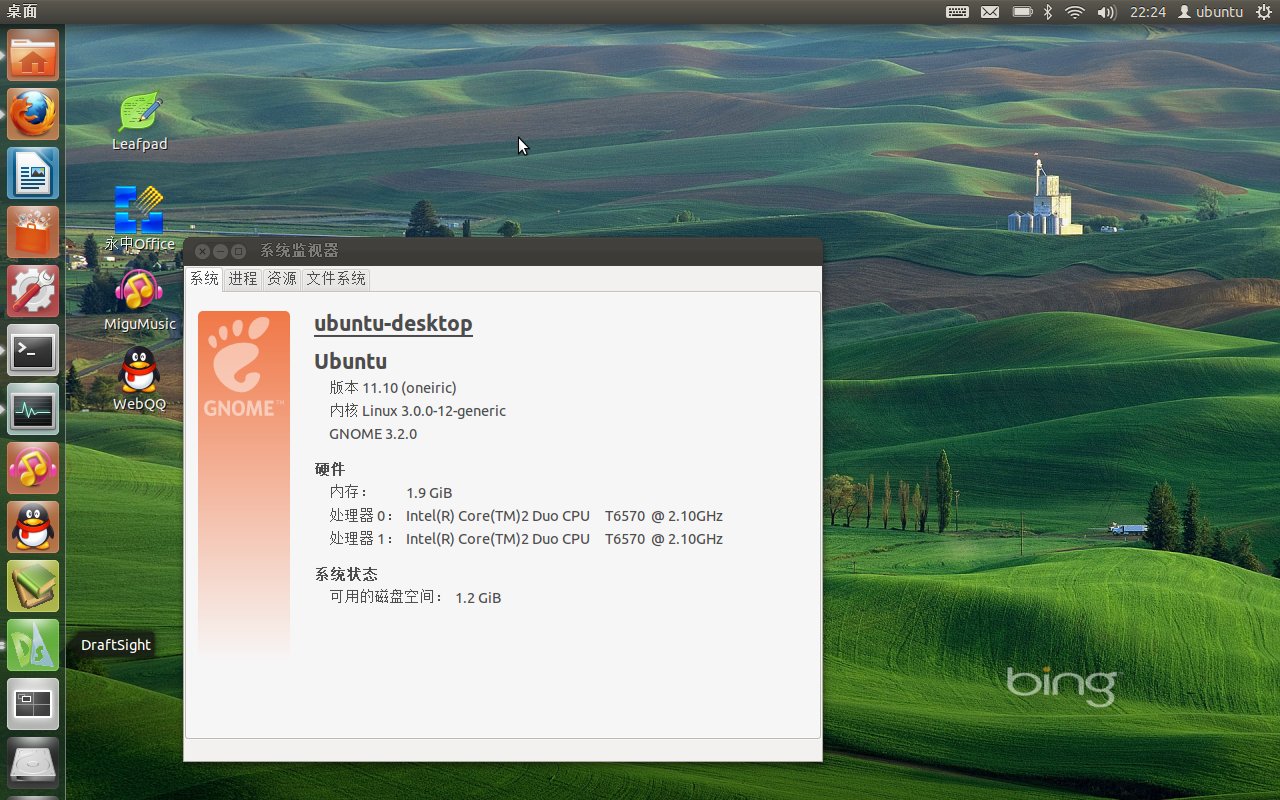Open the keyboard indicator in top panel
Screen dimensions: 1280x800
[957, 12]
